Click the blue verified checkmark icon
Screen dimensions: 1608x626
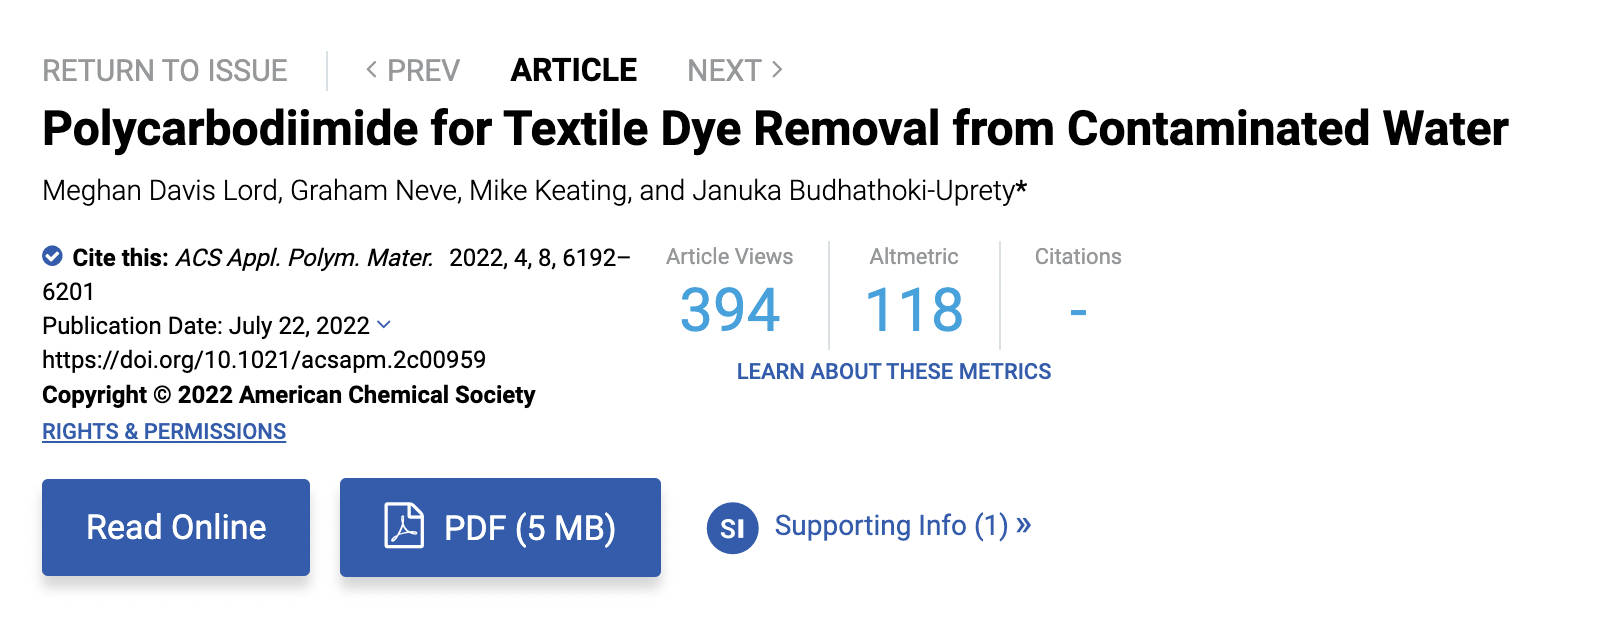coord(52,257)
